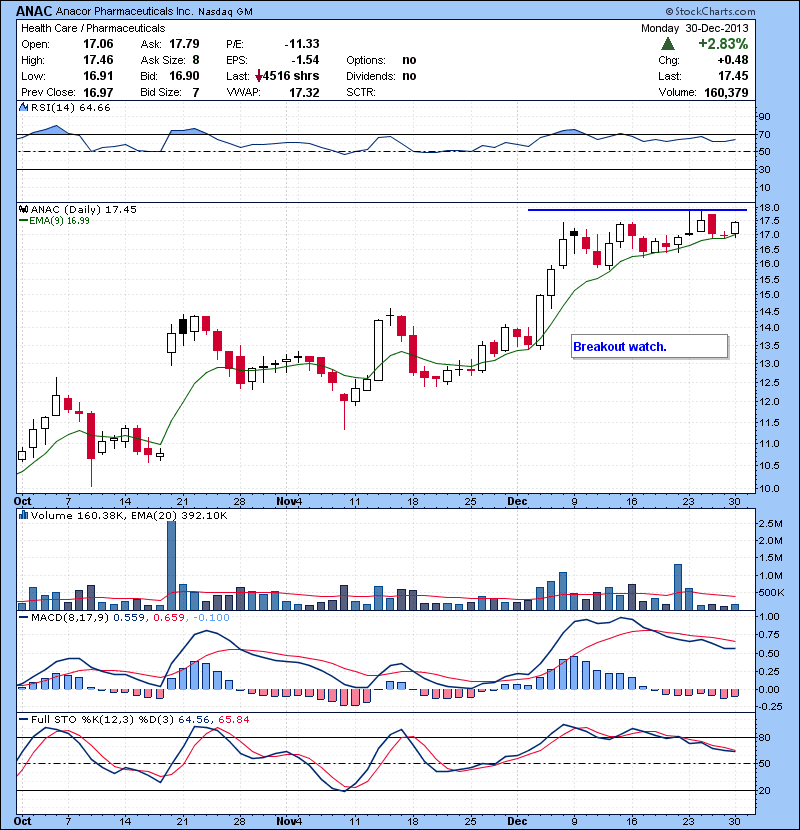Select the 'Breakout watch.' annotation box
This screenshot has width=800, height=830.
650,347
